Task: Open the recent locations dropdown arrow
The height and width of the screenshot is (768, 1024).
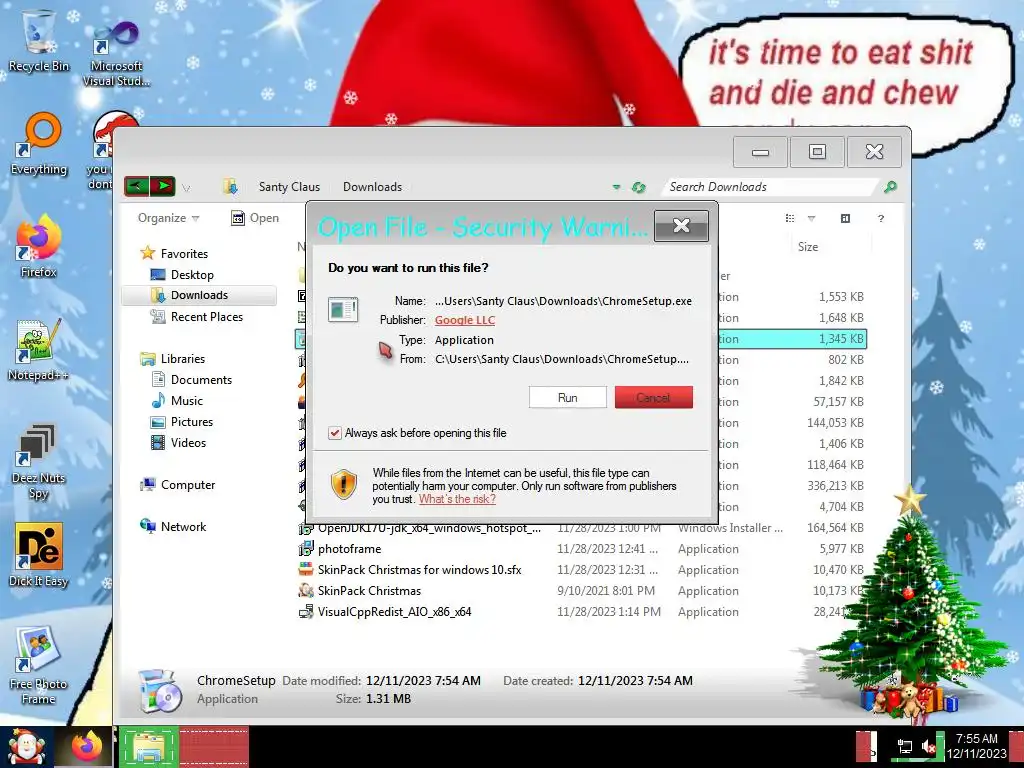Action: [x=186, y=188]
